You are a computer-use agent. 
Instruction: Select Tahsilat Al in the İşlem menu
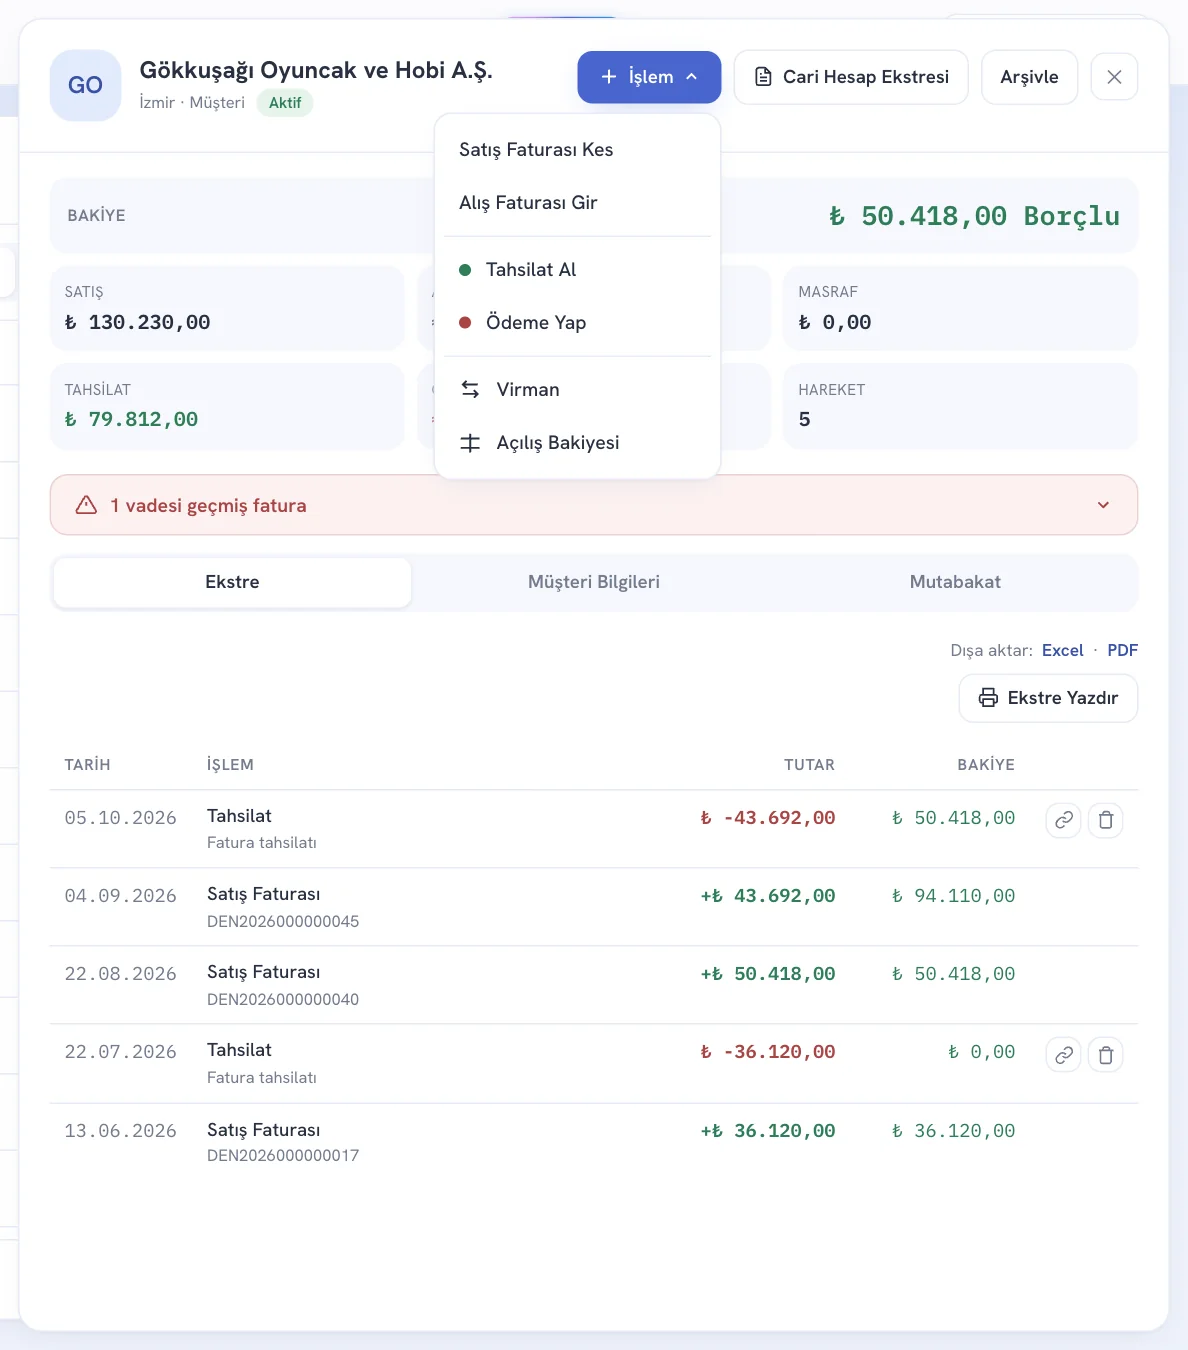(578, 270)
